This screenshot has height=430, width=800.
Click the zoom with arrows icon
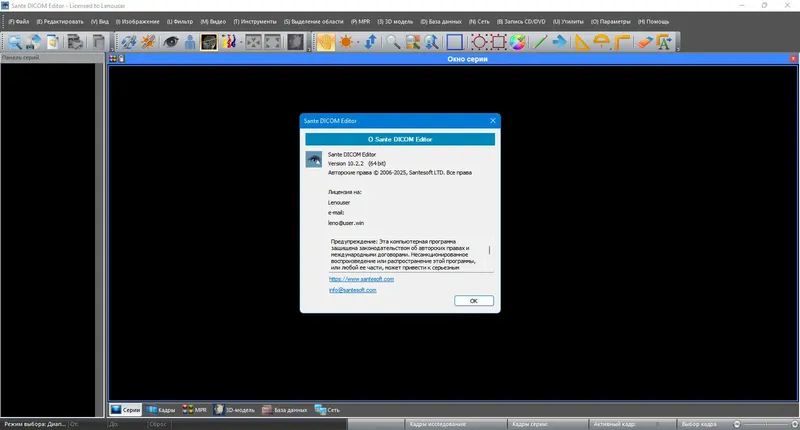[x=432, y=42]
